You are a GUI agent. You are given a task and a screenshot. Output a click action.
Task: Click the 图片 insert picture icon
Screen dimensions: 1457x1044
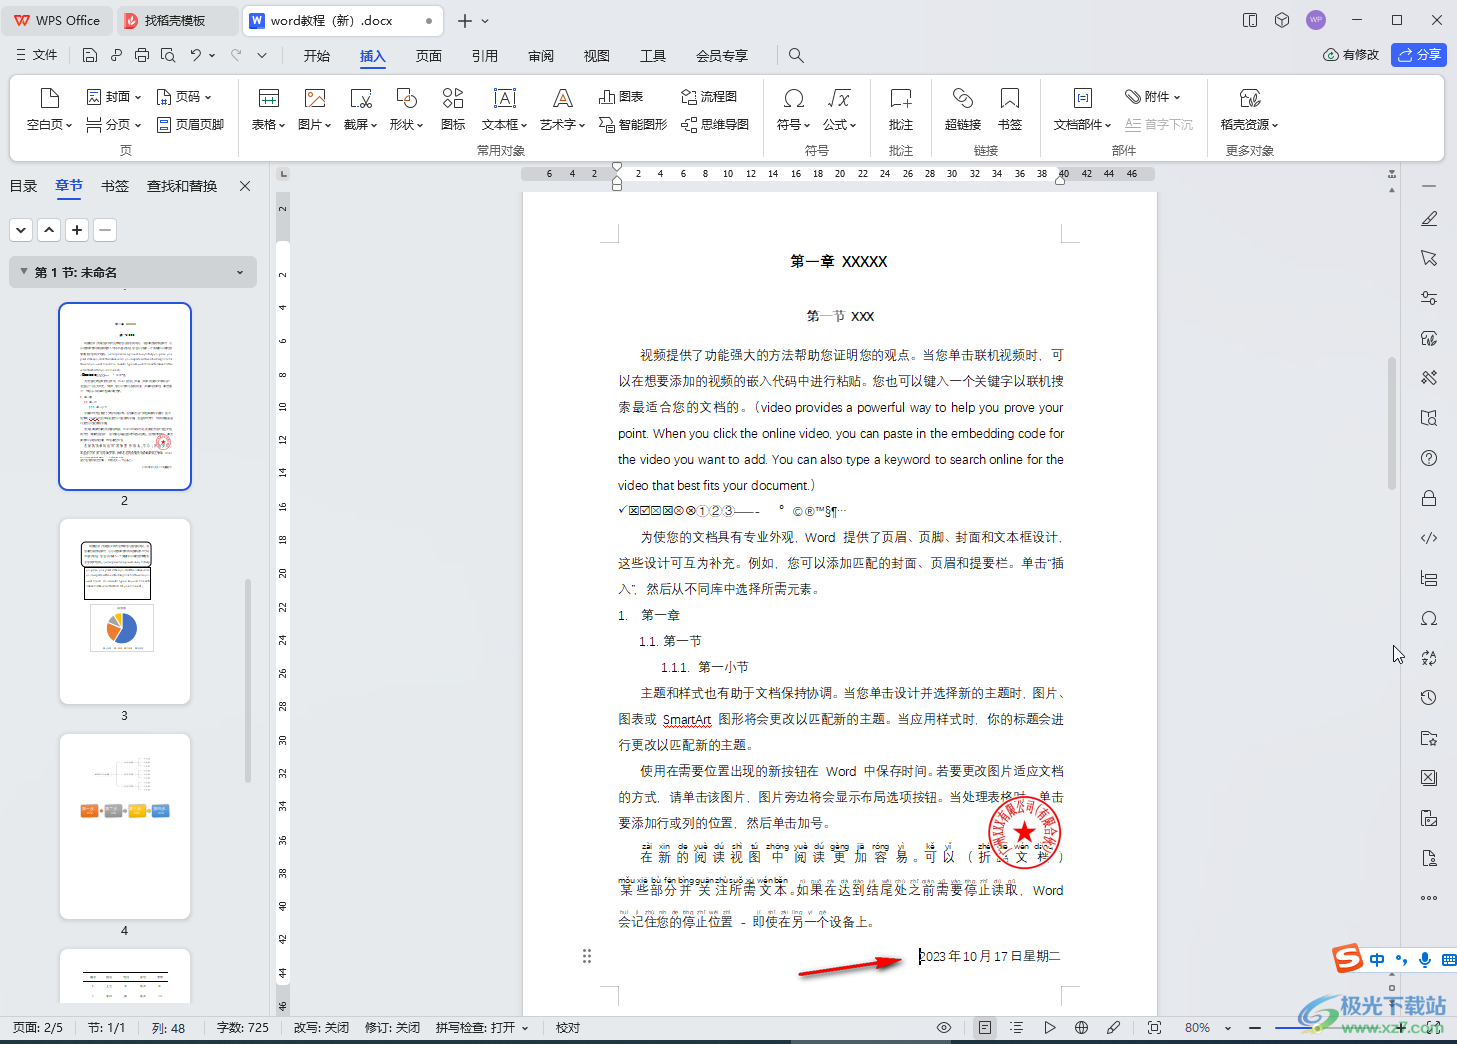tap(315, 98)
